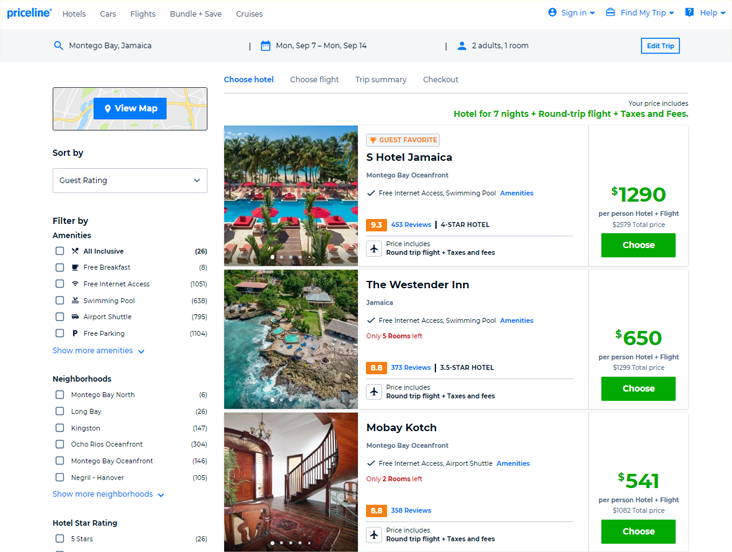
Task: Click Mobay Kotch flight plane icon
Action: [x=374, y=534]
